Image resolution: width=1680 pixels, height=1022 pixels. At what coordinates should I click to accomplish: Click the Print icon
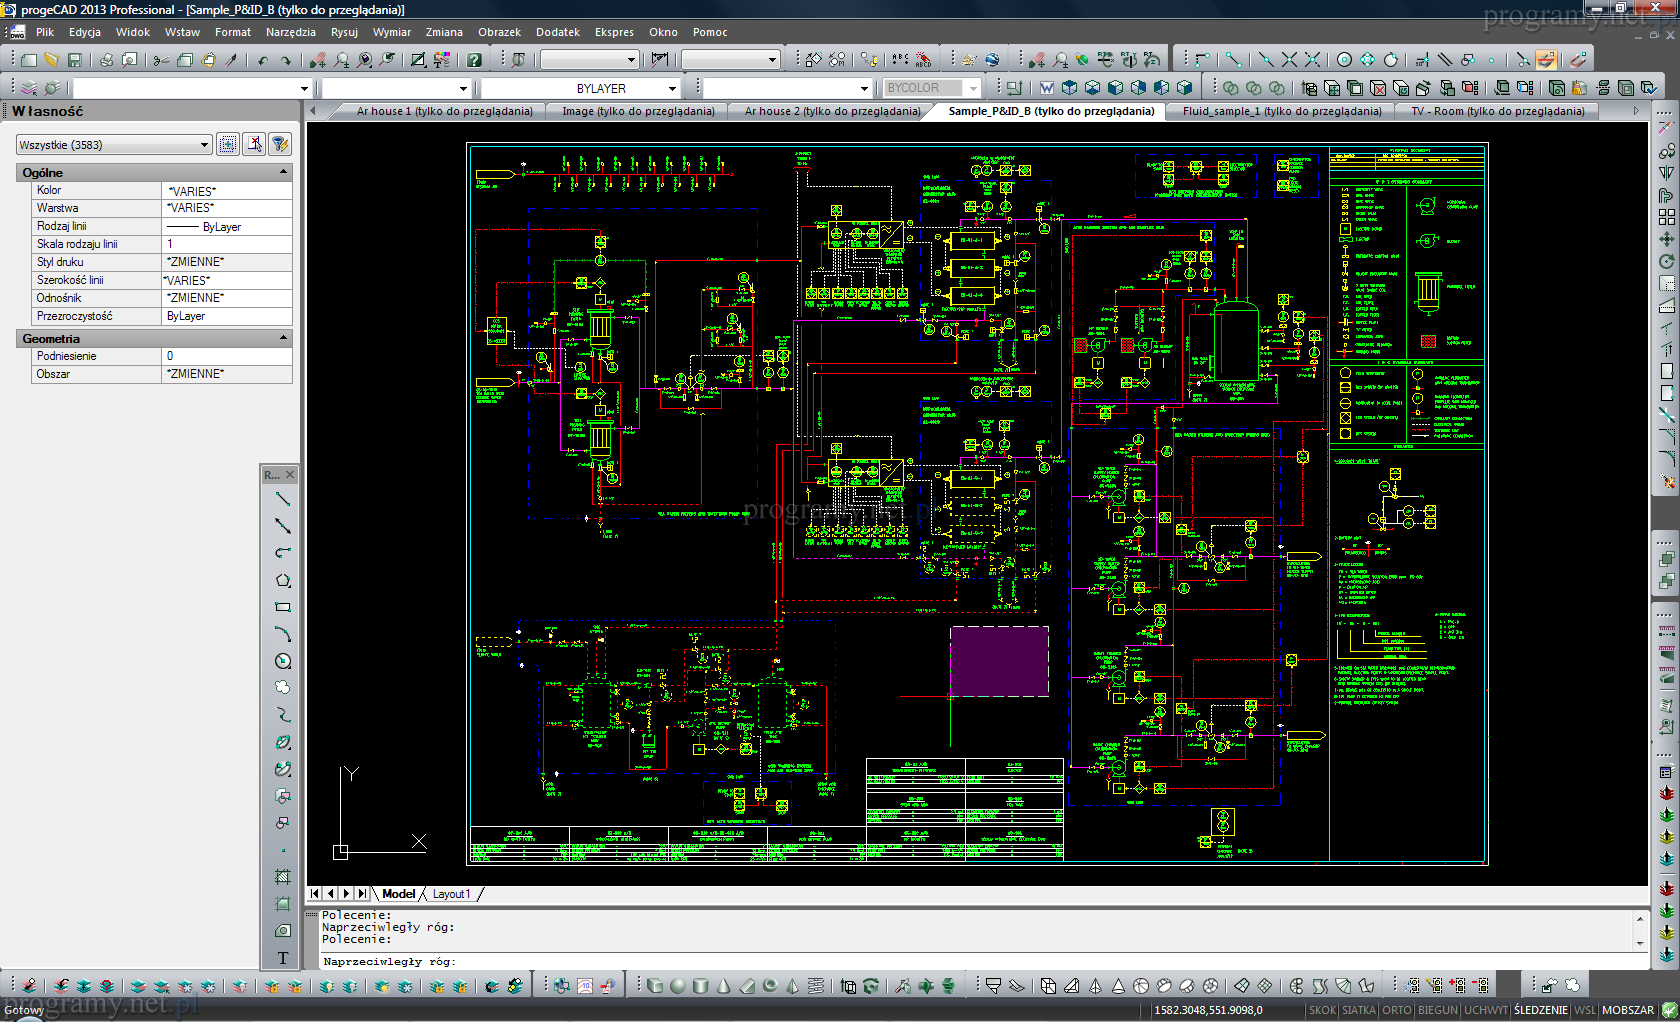106,60
